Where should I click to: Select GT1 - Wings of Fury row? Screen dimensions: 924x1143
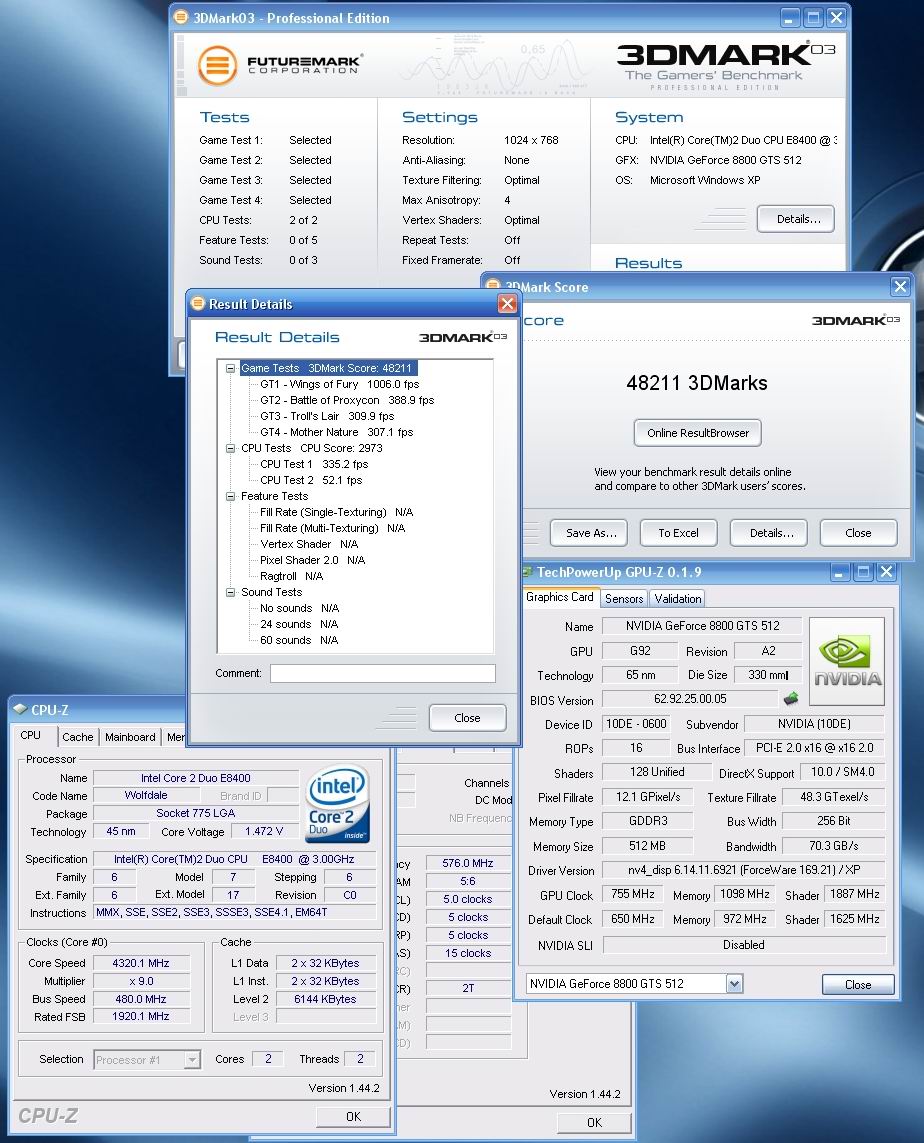(340, 384)
